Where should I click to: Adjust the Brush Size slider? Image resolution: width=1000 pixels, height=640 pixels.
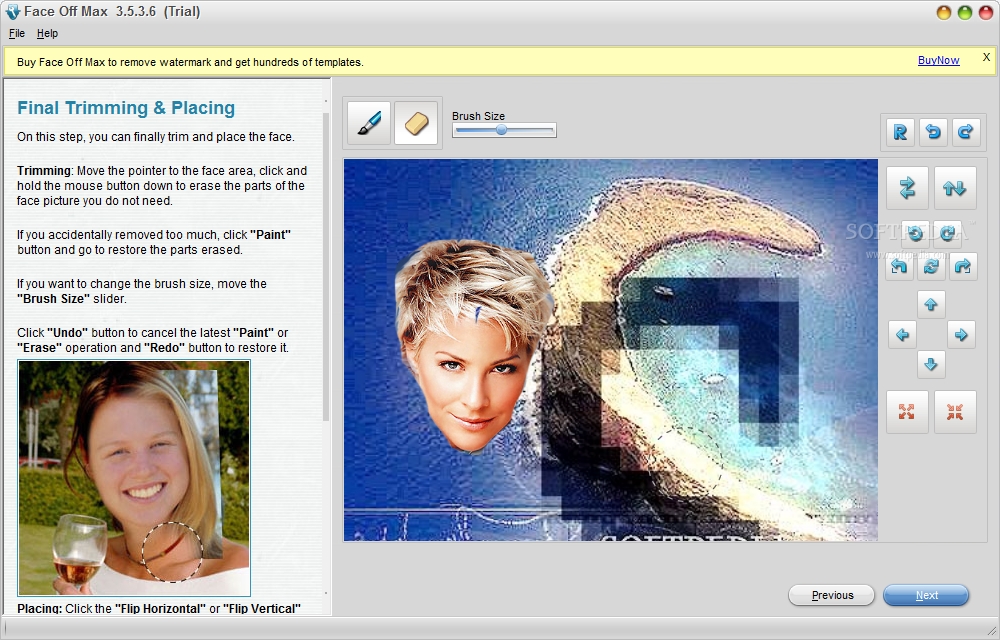(x=503, y=129)
